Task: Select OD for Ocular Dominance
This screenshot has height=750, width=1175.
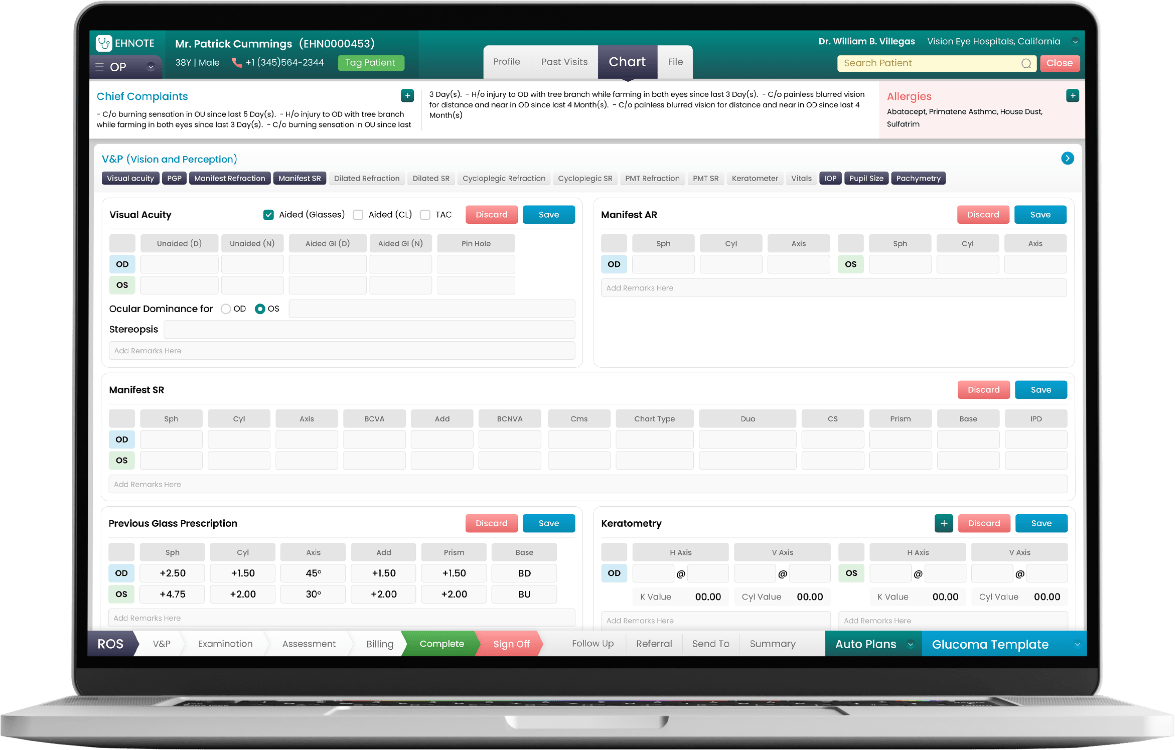Action: point(226,309)
